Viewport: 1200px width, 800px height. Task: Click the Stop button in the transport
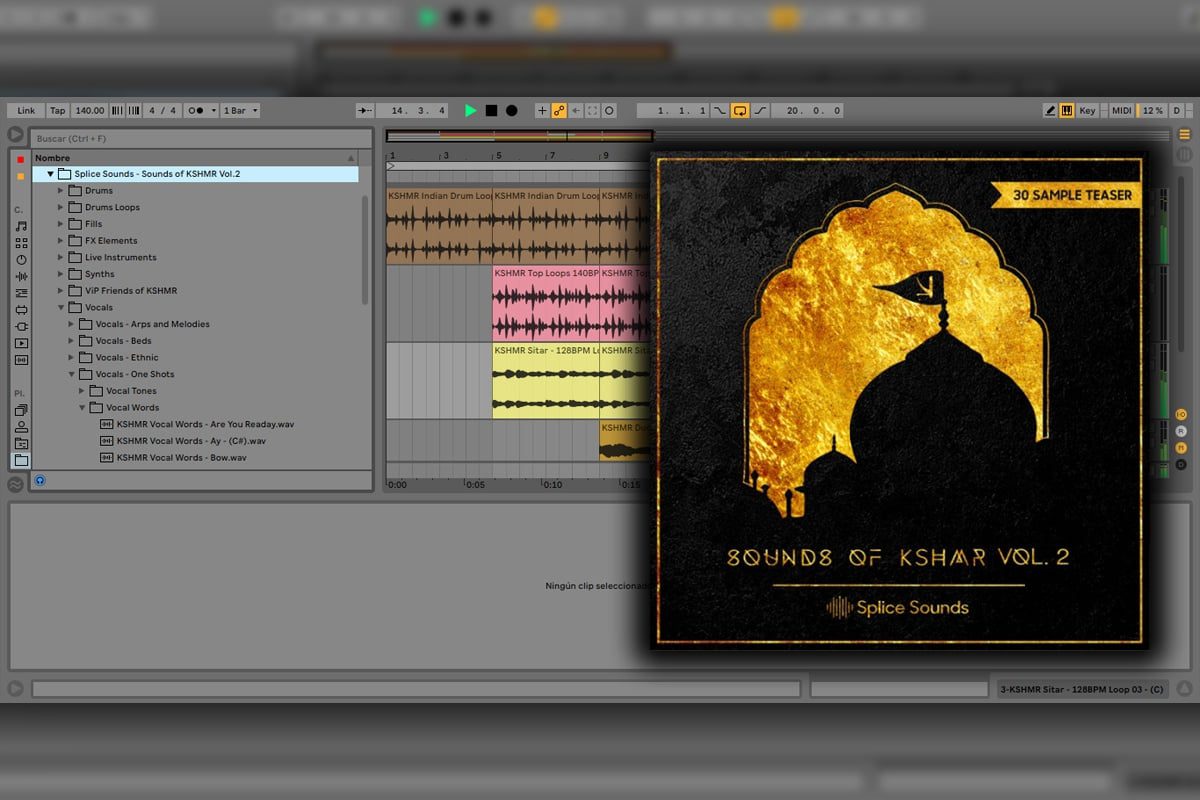click(491, 111)
